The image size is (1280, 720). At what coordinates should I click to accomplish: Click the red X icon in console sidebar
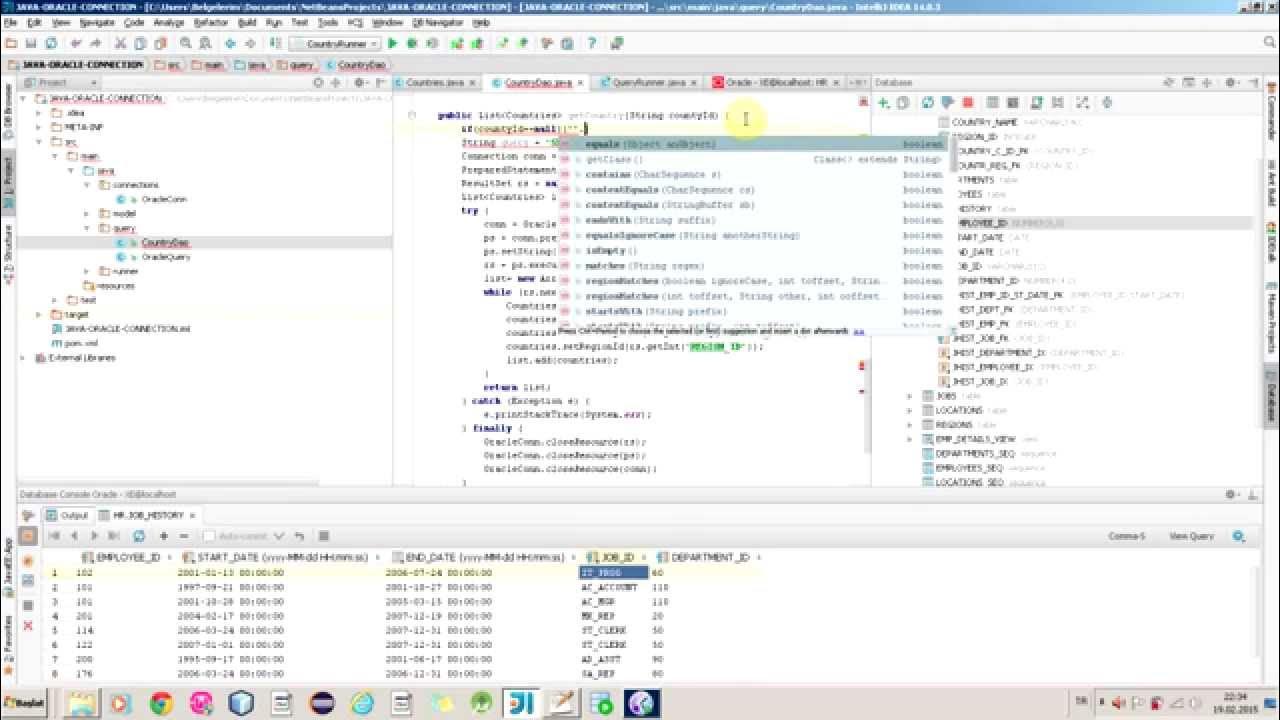point(28,626)
